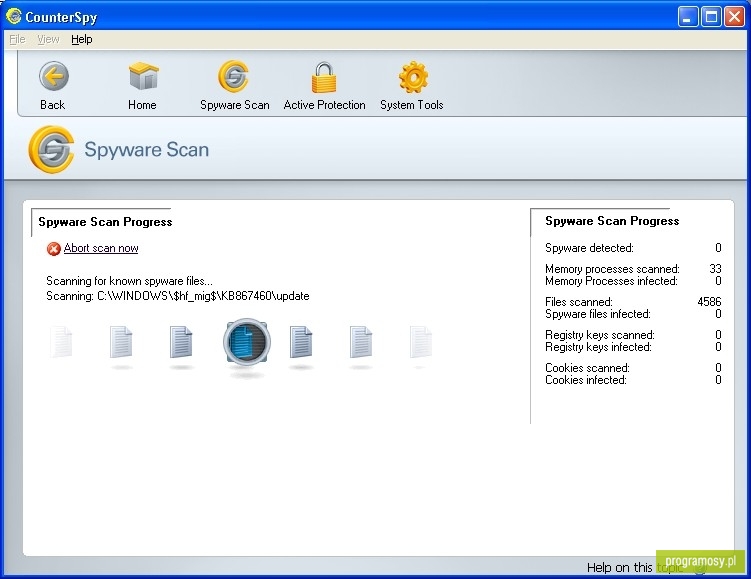Click the files scanned value 4586

(x=709, y=302)
